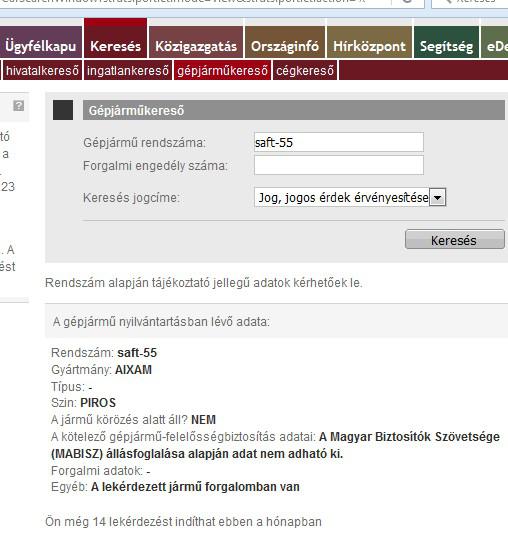Click the dark square Gépjárműkereső panel icon
Image resolution: width=508 pixels, height=542 pixels.
point(63,110)
